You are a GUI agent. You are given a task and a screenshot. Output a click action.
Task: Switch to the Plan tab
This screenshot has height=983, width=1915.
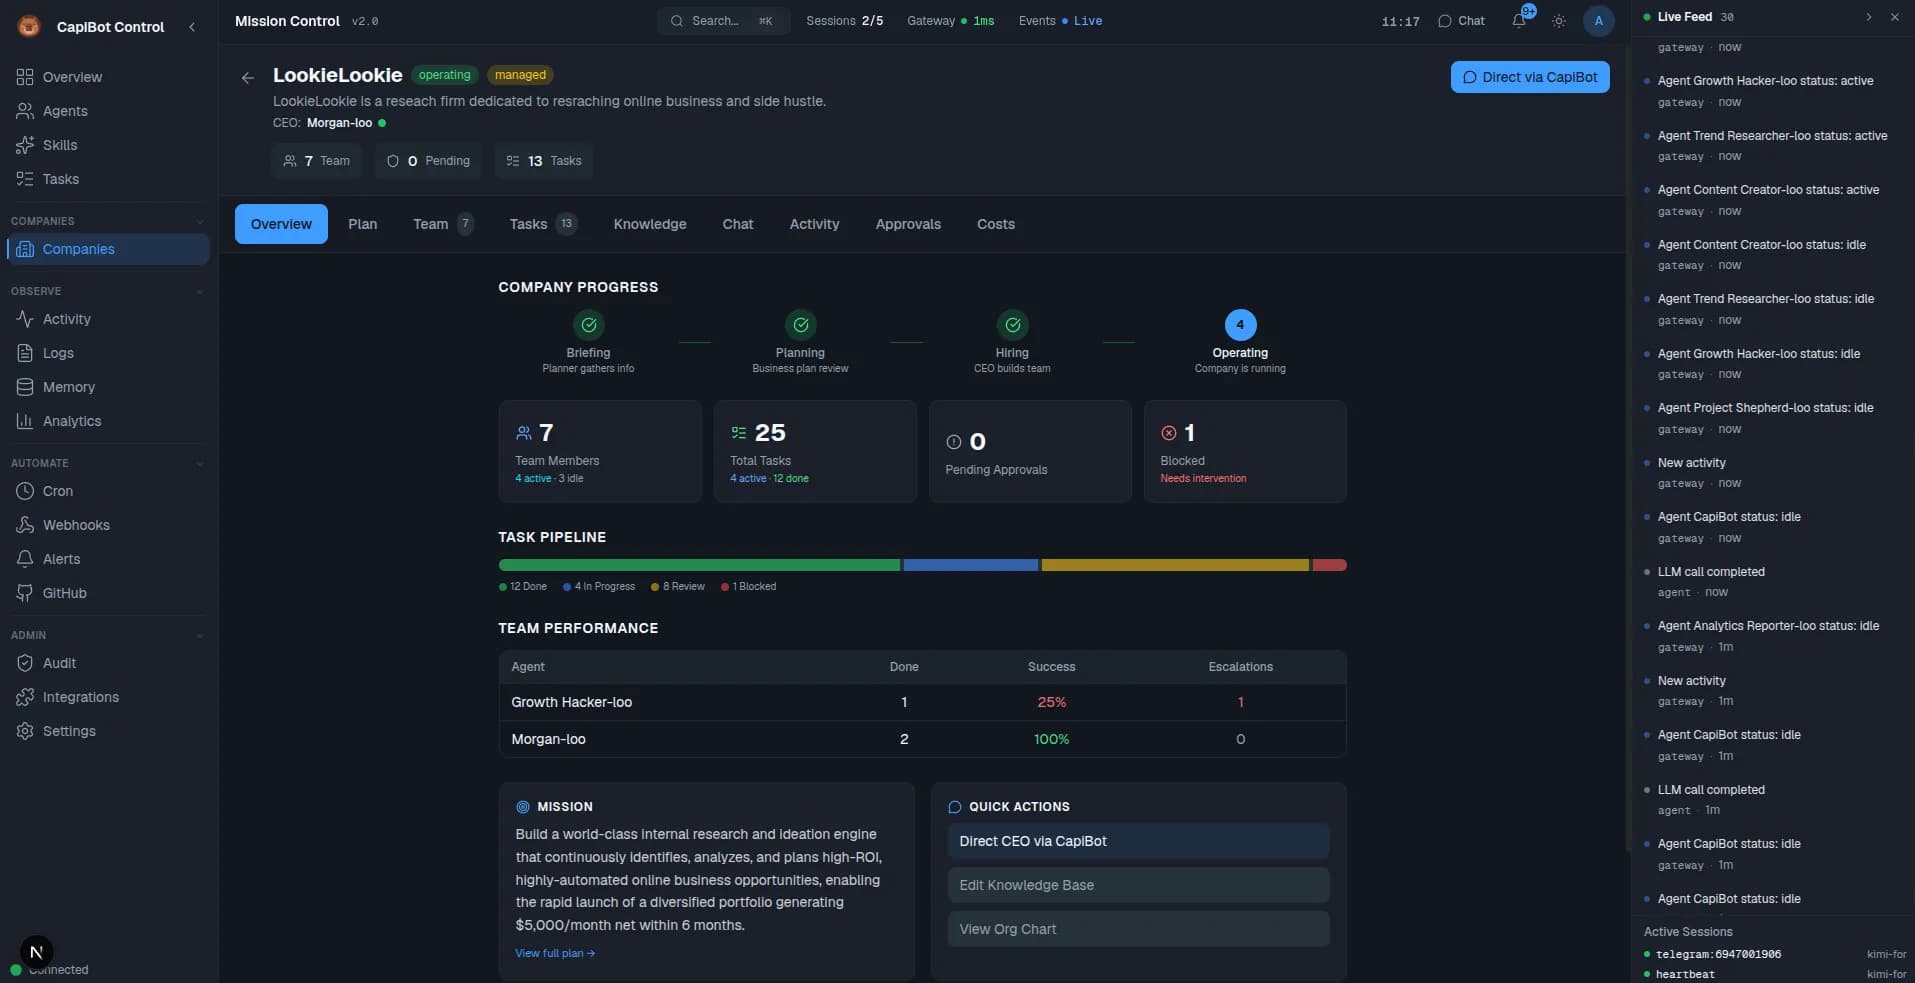point(362,224)
